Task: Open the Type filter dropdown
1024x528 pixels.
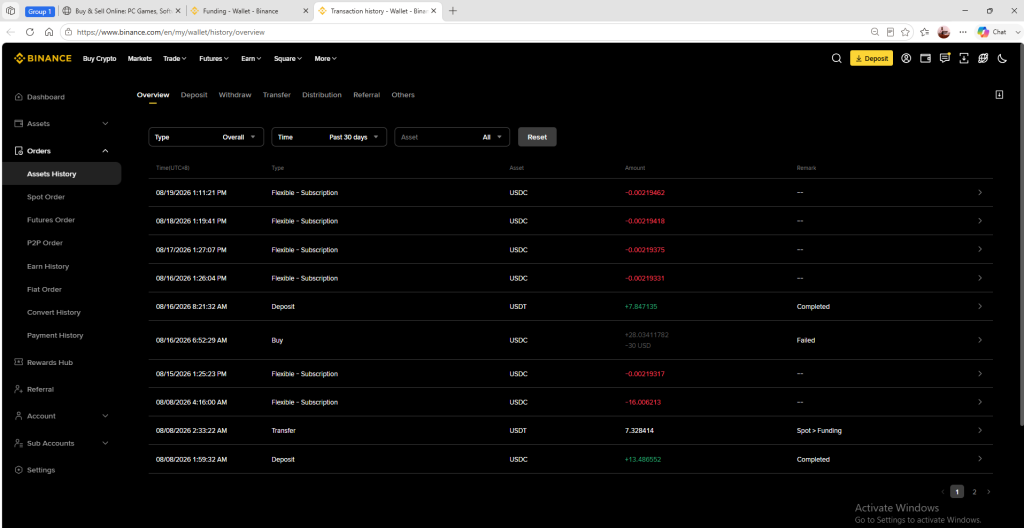Action: (206, 137)
